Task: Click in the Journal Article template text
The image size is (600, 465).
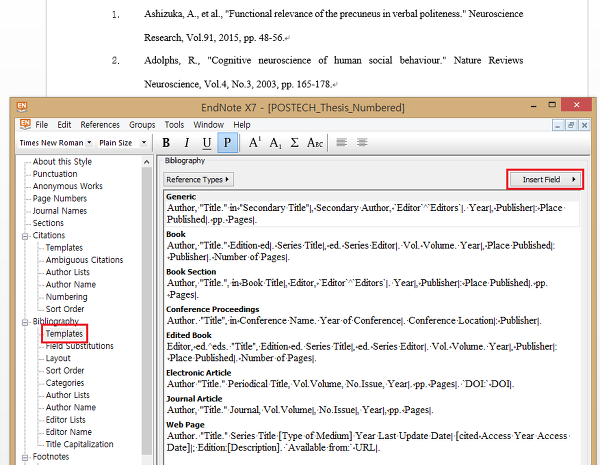Action: 300,410
